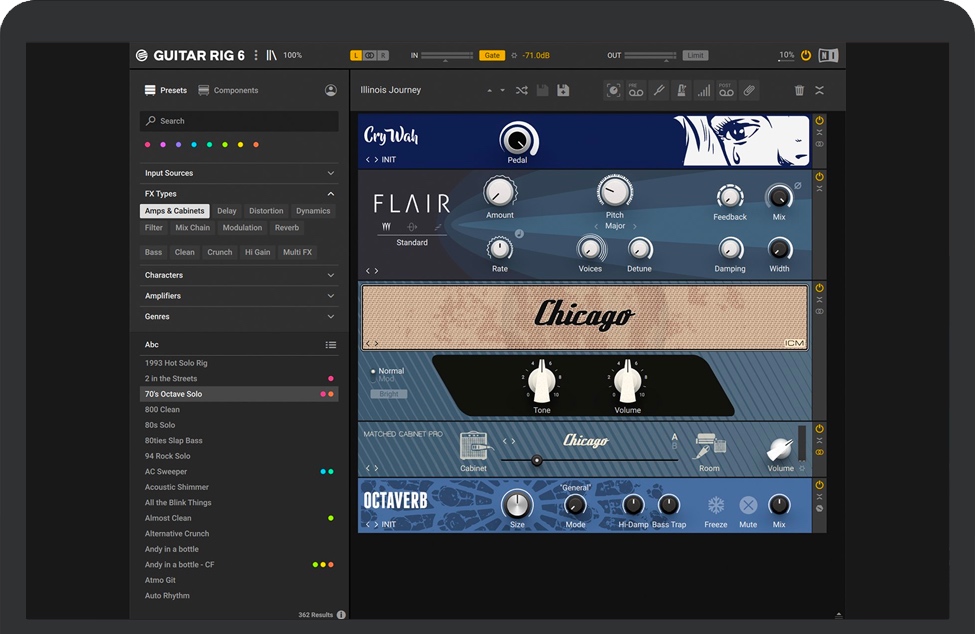Enable the output Limit button
975x634 pixels.
pyautogui.click(x=695, y=56)
